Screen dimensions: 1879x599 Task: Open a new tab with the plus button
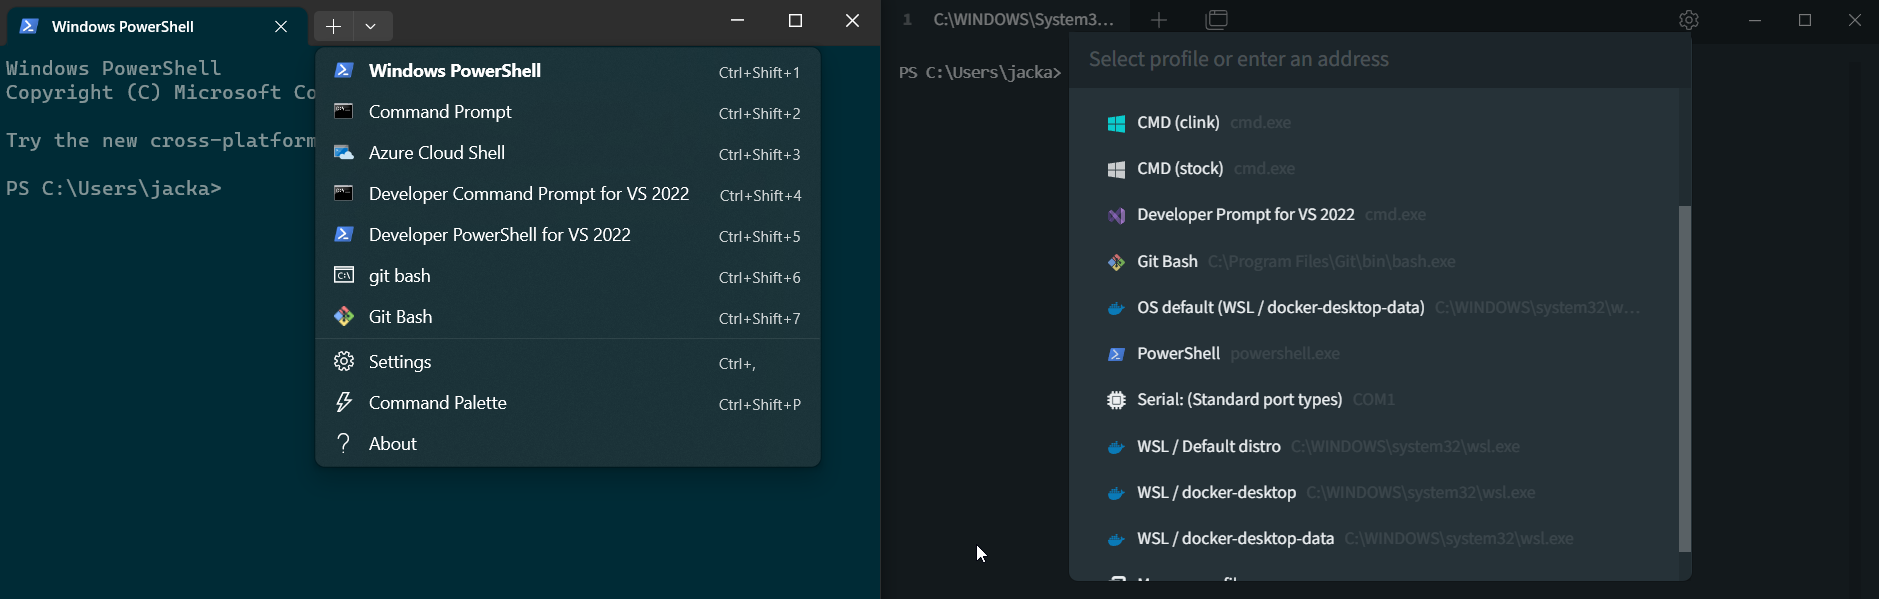click(x=333, y=26)
